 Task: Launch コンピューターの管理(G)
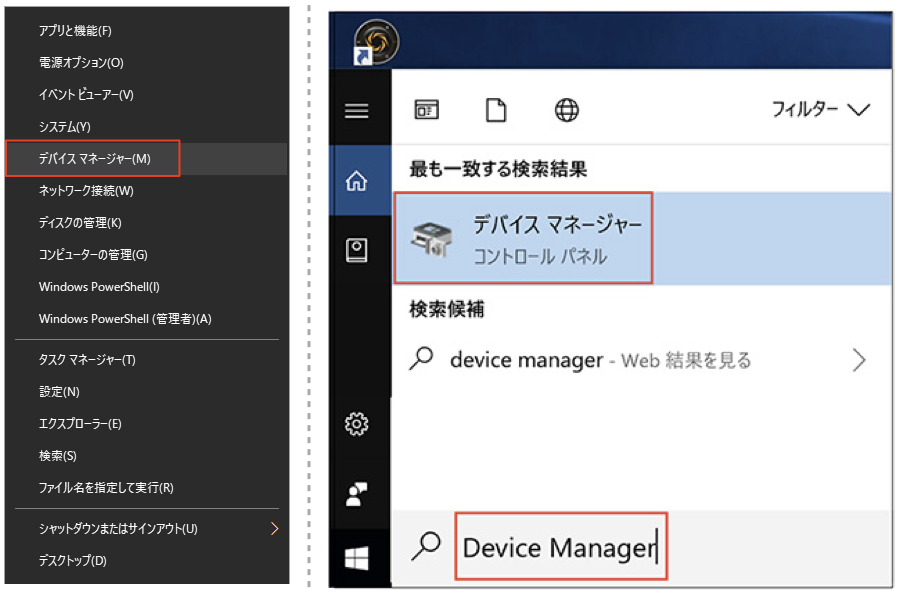coord(146,255)
